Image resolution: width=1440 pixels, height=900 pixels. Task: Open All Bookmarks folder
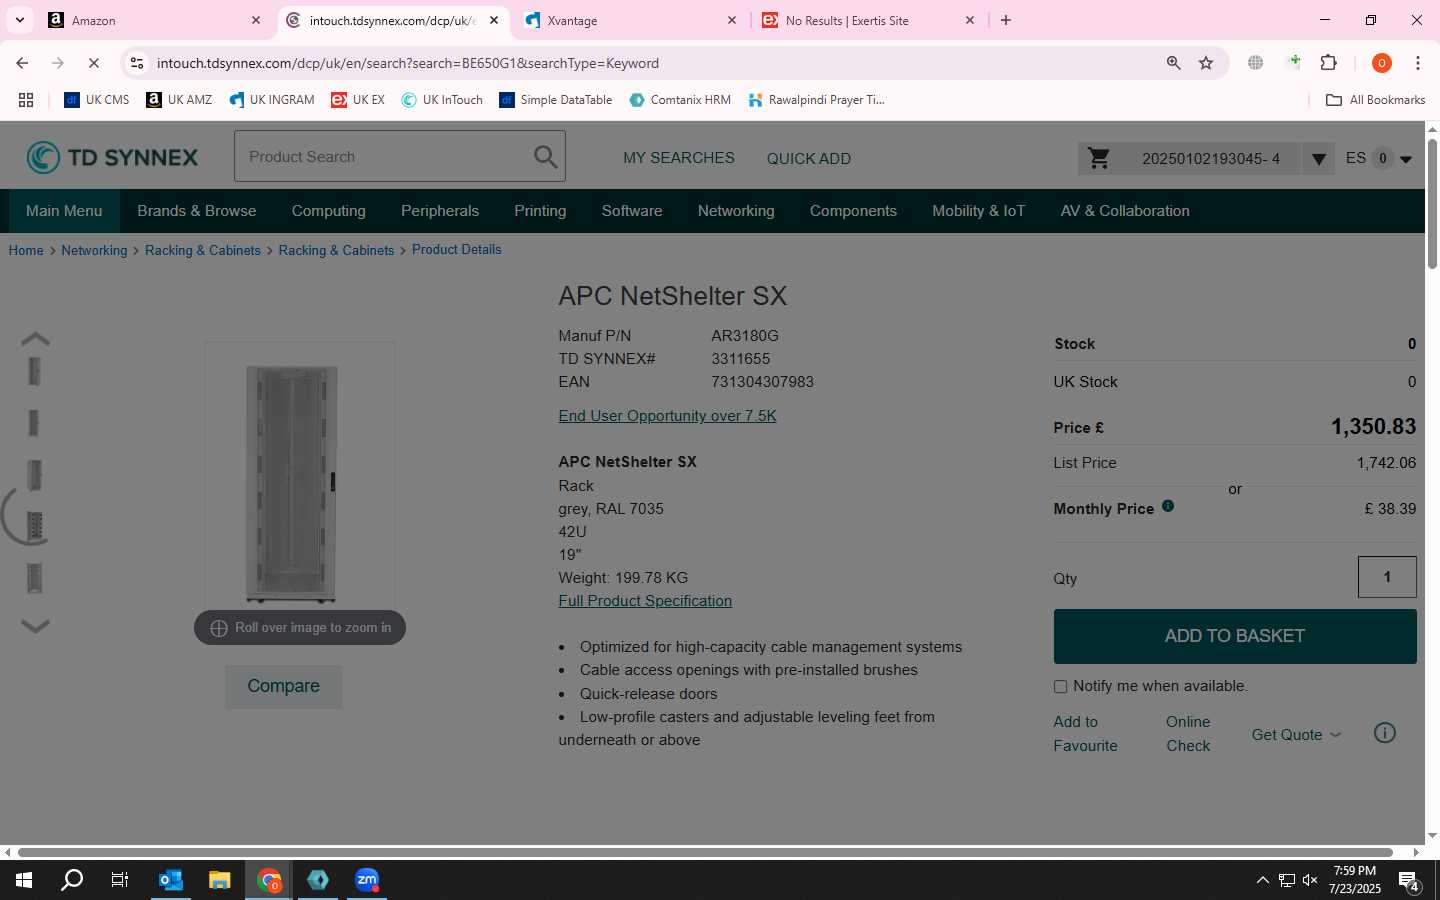(x=1375, y=100)
